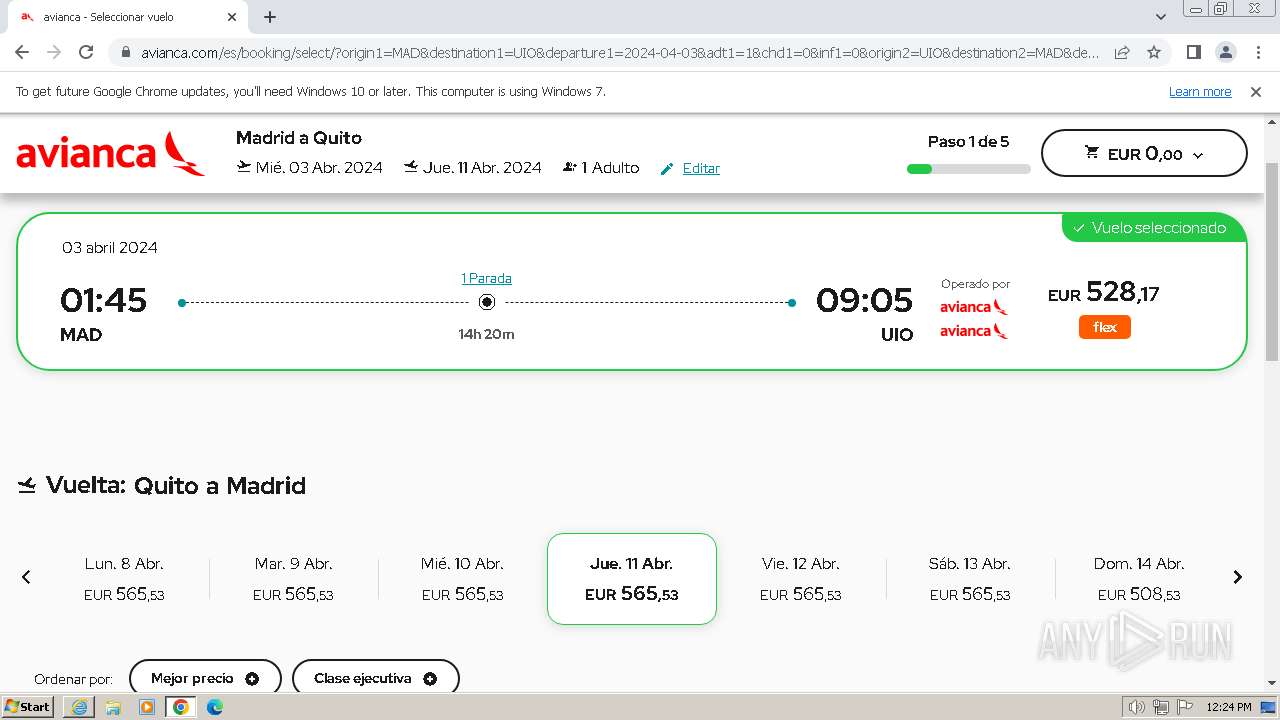The width and height of the screenshot is (1280, 720).
Task: Click the network tray icon
Action: point(1161,707)
